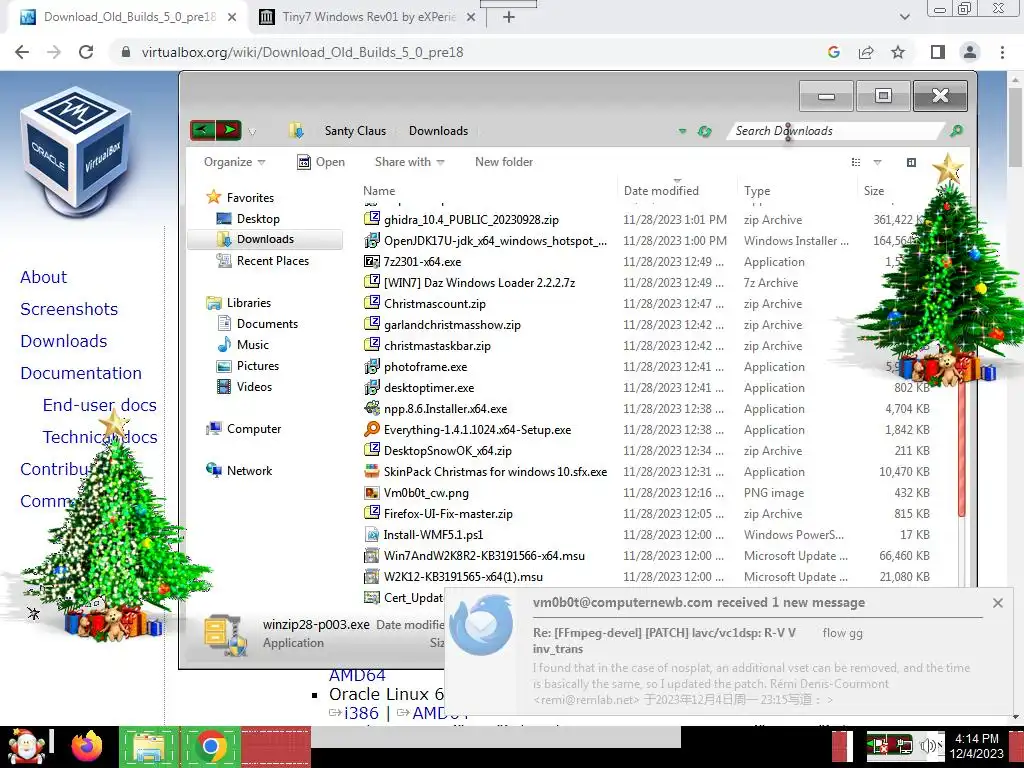This screenshot has width=1024, height=768.
Task: Launch Firefox from the taskbar
Action: pos(88,745)
